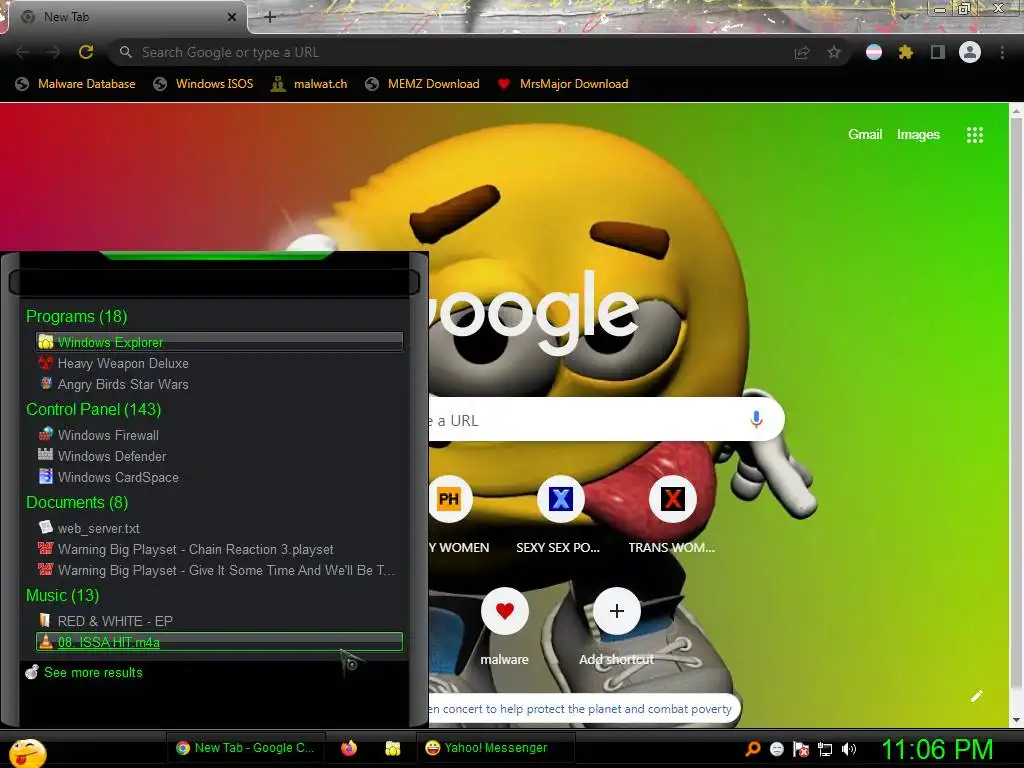Play 08. ISSA HIT.m4a
1024x768 pixels.
click(x=219, y=642)
